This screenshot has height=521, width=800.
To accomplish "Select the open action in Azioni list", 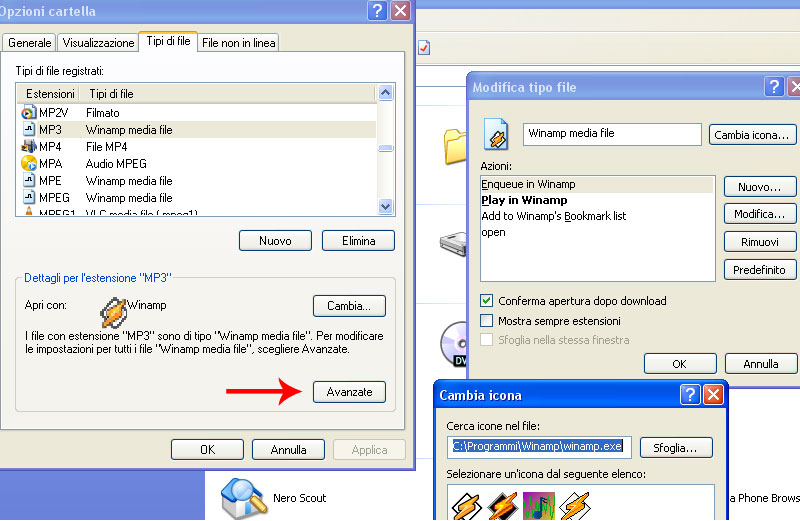I will [597, 232].
